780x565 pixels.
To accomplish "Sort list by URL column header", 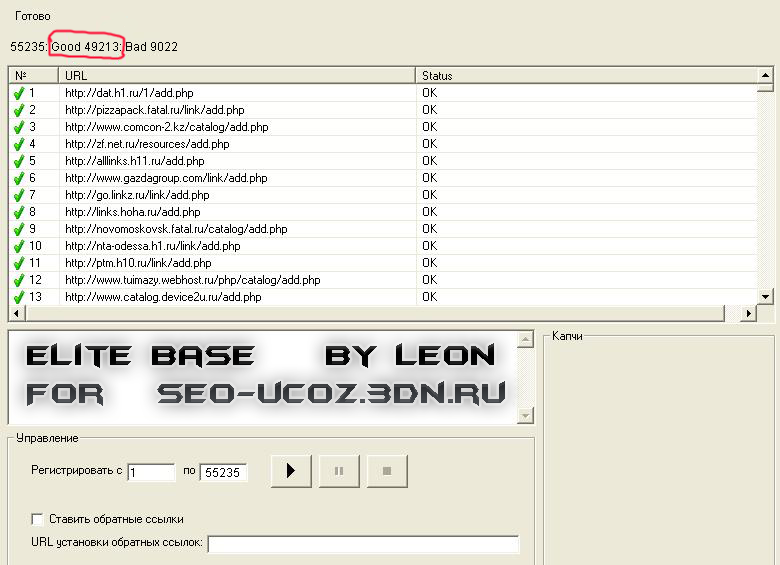I will (x=237, y=75).
